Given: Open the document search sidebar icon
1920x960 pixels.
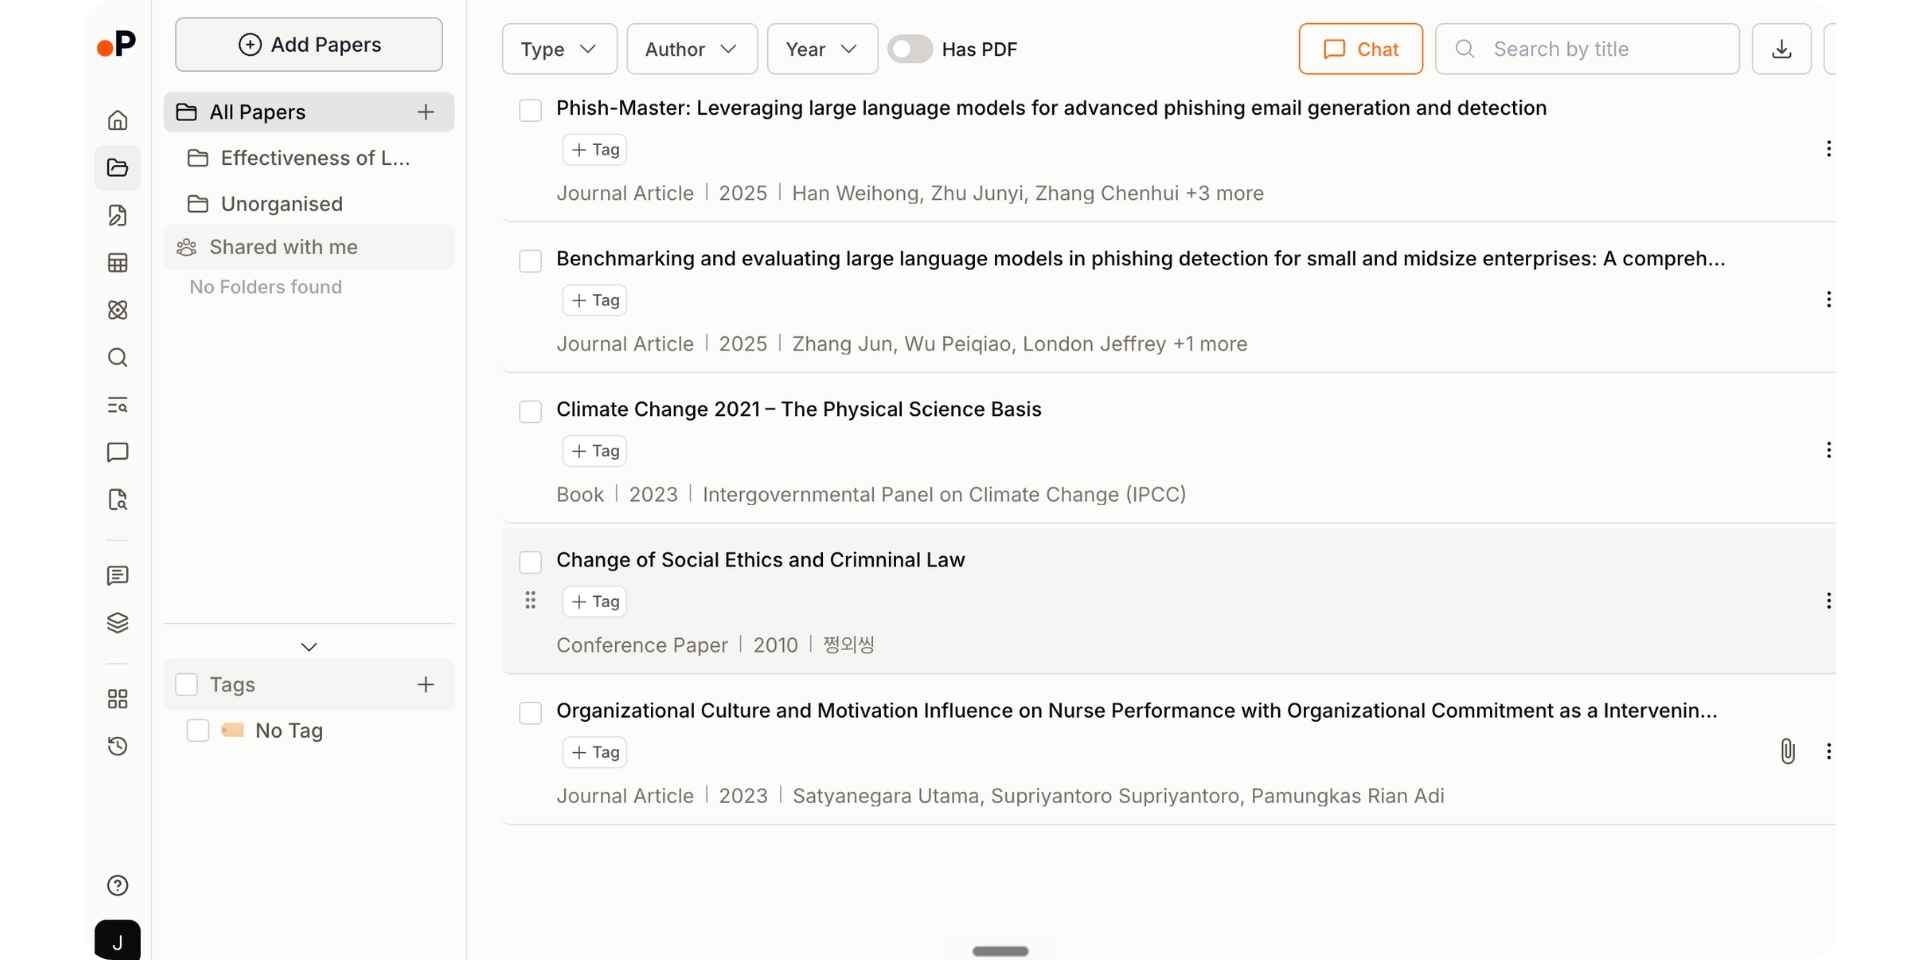Looking at the screenshot, I should click(117, 500).
